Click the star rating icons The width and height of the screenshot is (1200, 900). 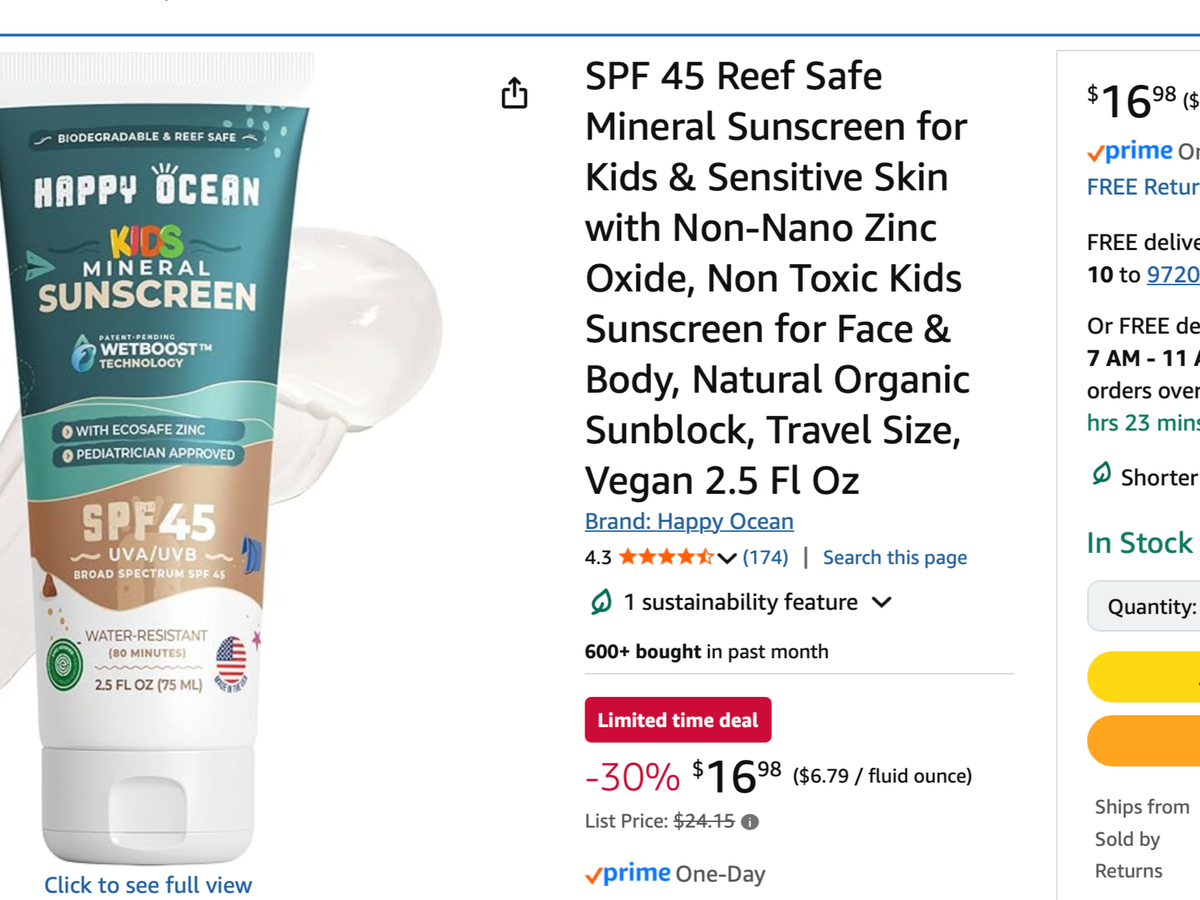click(x=666, y=557)
